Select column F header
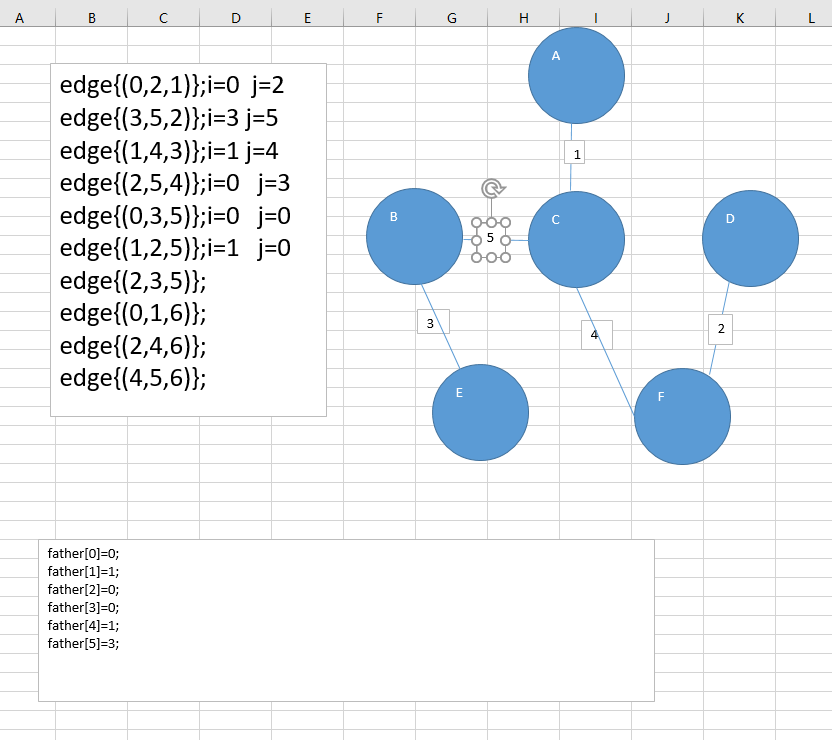The height and width of the screenshot is (740, 832). click(379, 18)
